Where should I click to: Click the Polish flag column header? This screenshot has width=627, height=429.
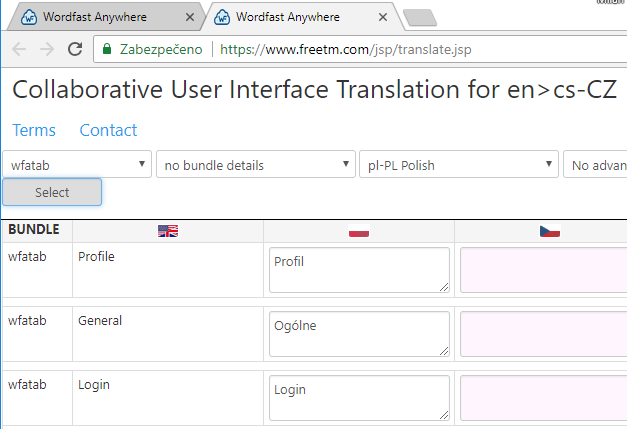pyautogui.click(x=359, y=231)
